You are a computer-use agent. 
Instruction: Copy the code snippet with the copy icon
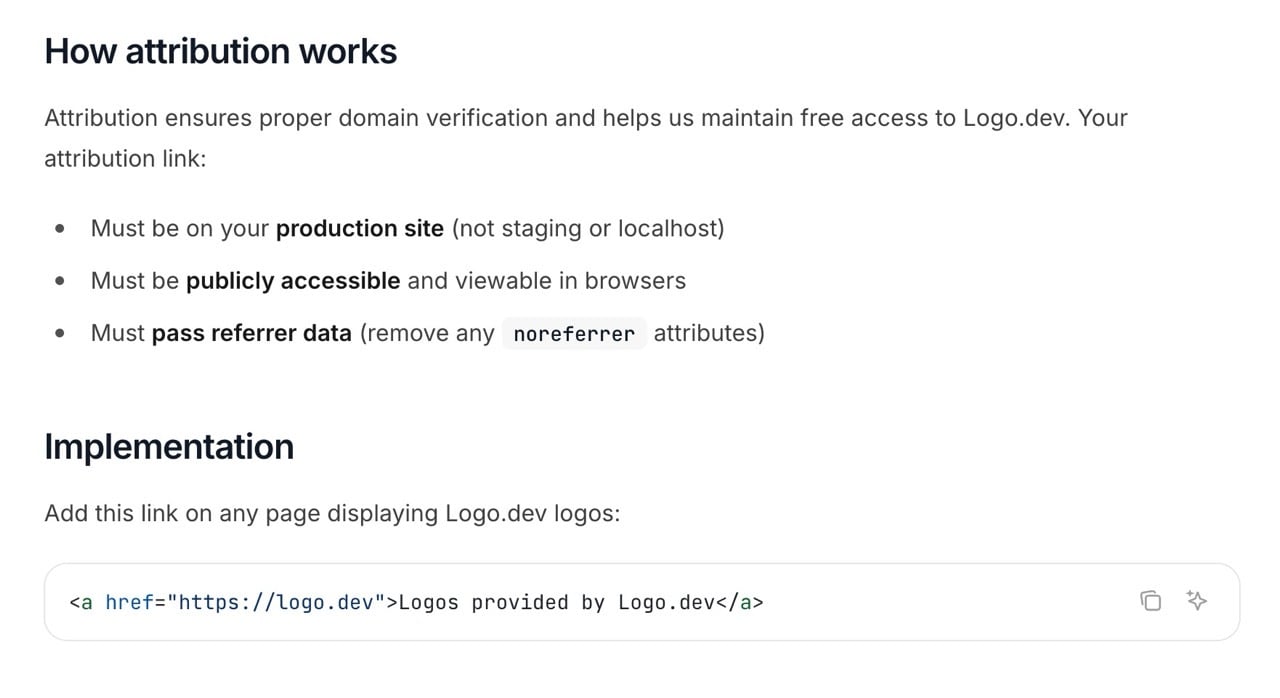tap(1151, 601)
